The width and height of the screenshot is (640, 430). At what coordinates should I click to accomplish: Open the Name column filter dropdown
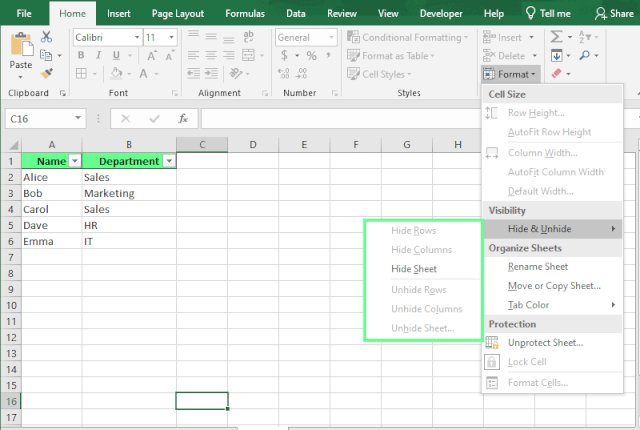pyautogui.click(x=75, y=161)
